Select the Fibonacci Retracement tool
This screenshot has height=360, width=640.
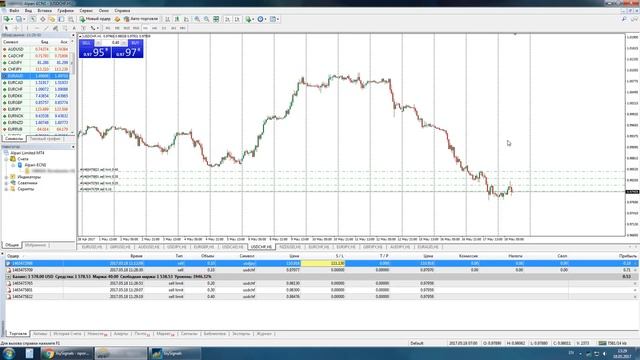coord(64,28)
